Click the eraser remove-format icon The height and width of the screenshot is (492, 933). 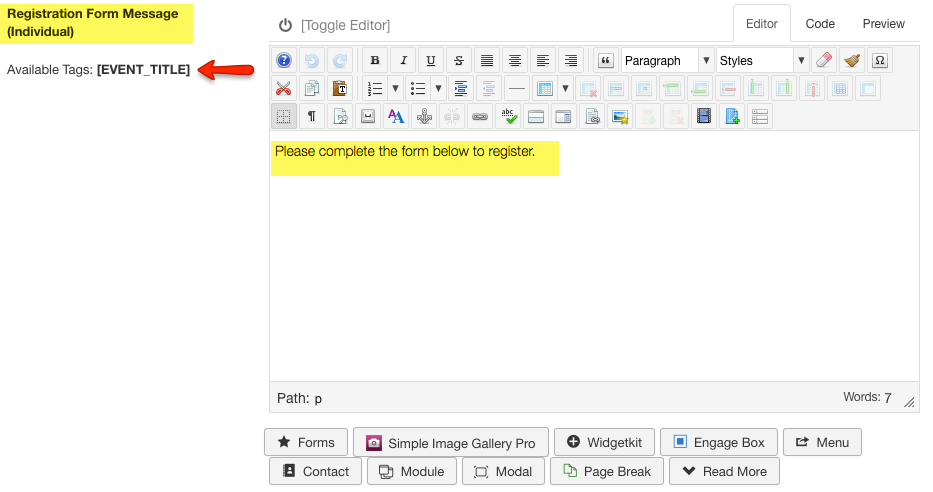pos(824,60)
